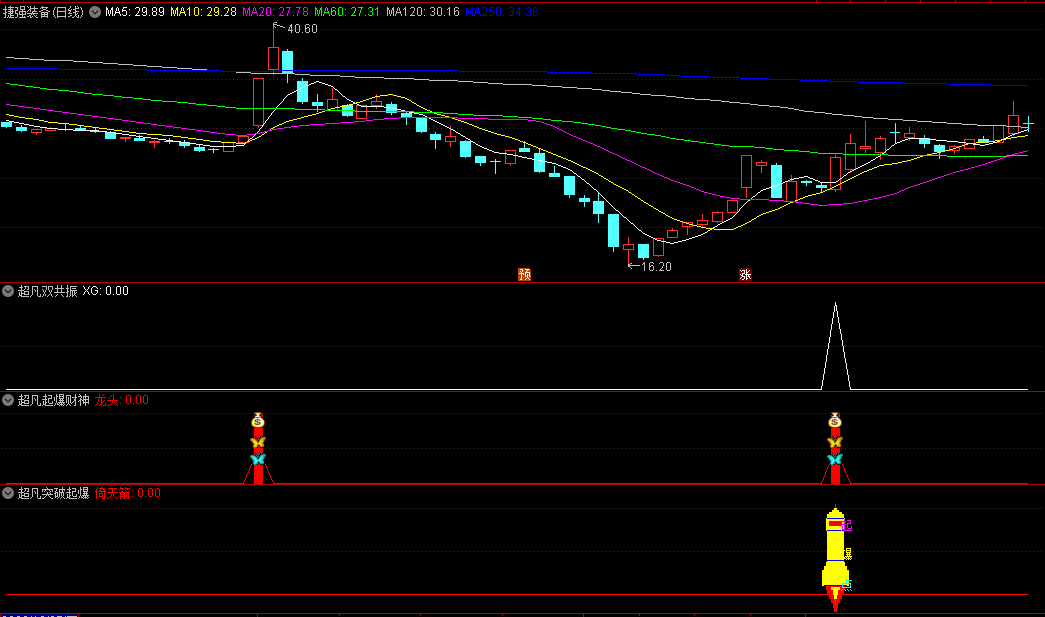Click the red 预 marker icon
1045x617 pixels.
[x=524, y=275]
